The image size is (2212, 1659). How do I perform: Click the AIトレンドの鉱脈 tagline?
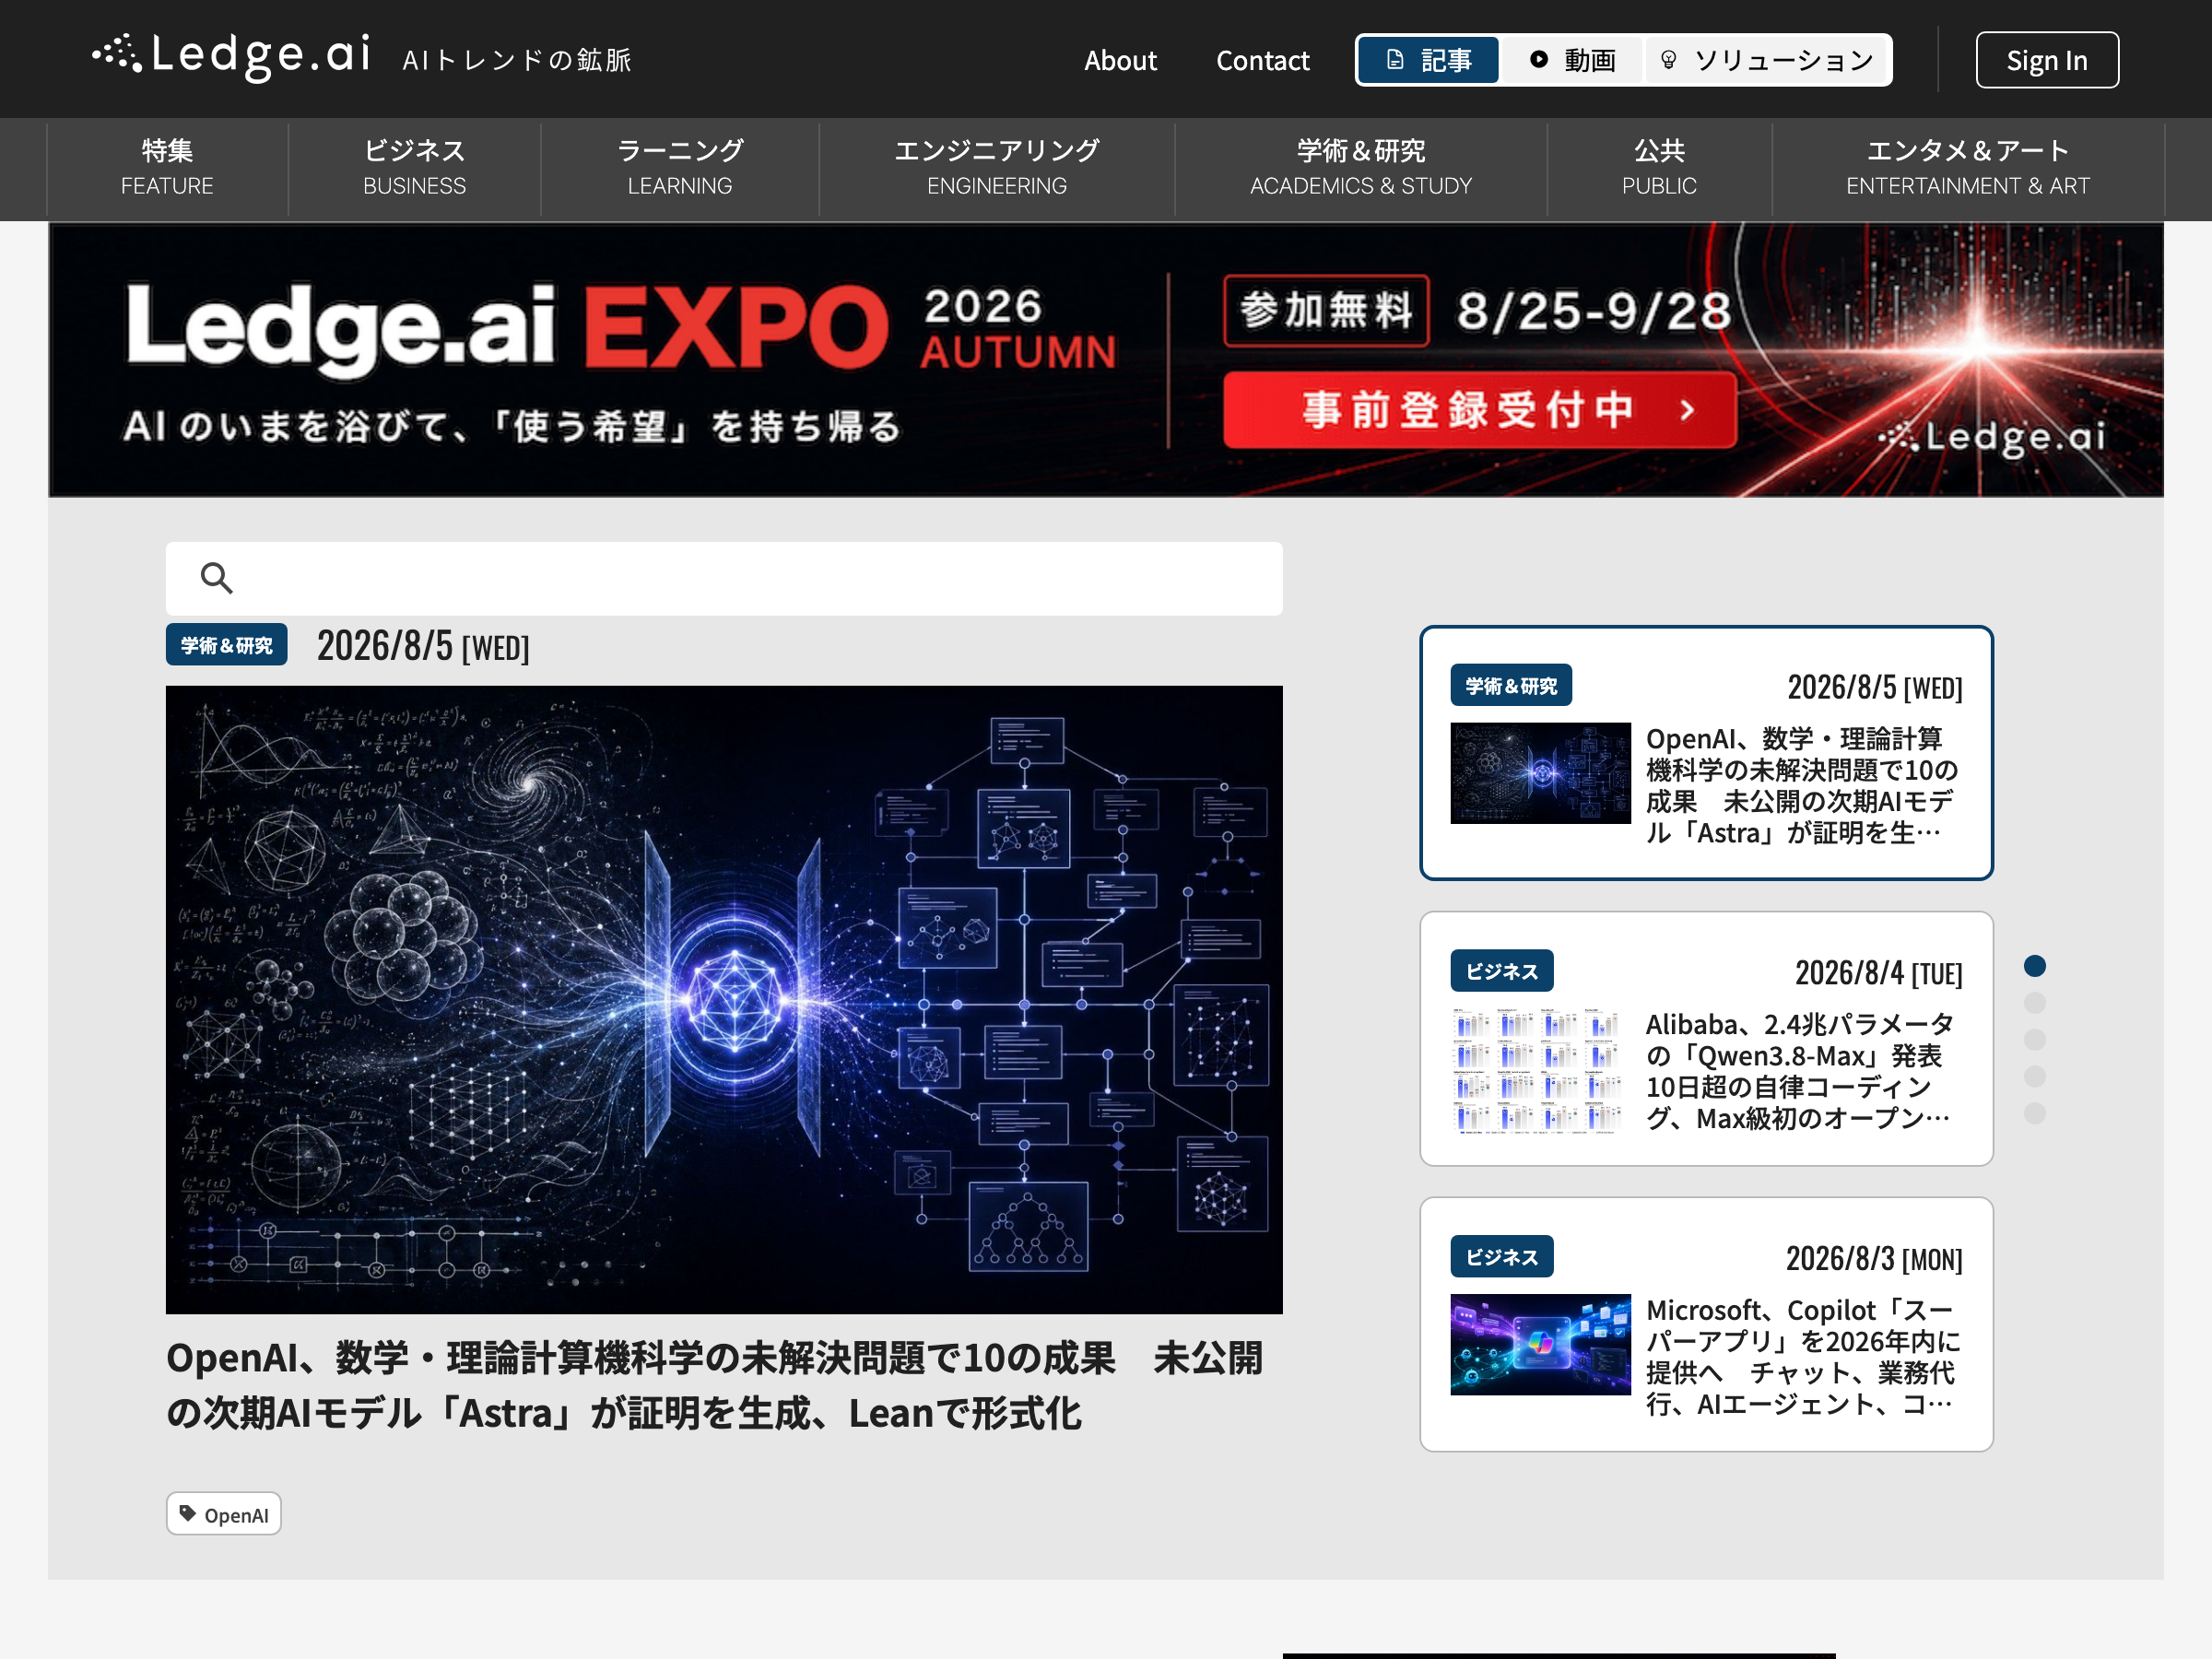coord(517,60)
